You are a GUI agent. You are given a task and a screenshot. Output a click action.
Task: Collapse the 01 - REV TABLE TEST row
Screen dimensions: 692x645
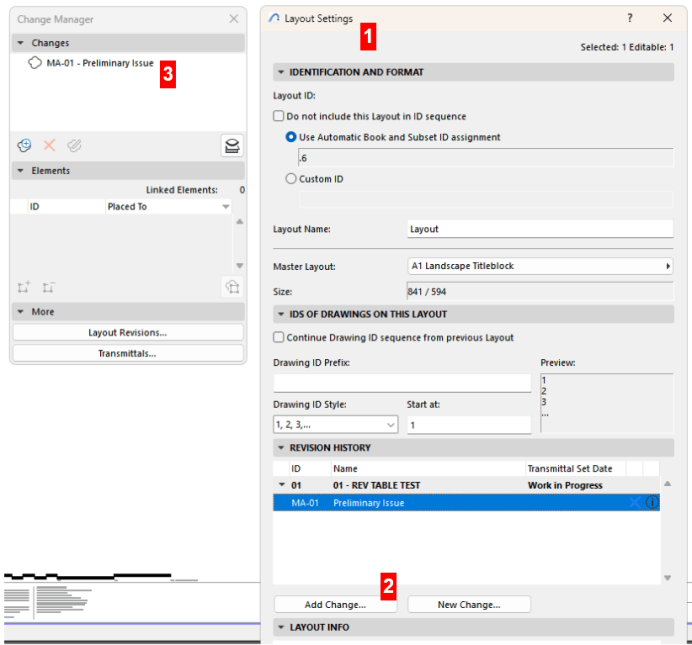pyautogui.click(x=281, y=486)
